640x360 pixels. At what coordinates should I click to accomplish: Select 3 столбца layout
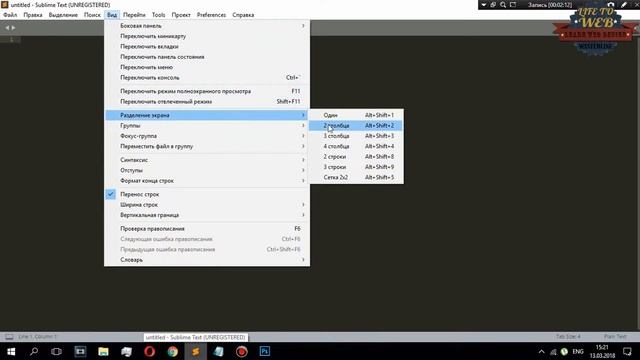356,136
